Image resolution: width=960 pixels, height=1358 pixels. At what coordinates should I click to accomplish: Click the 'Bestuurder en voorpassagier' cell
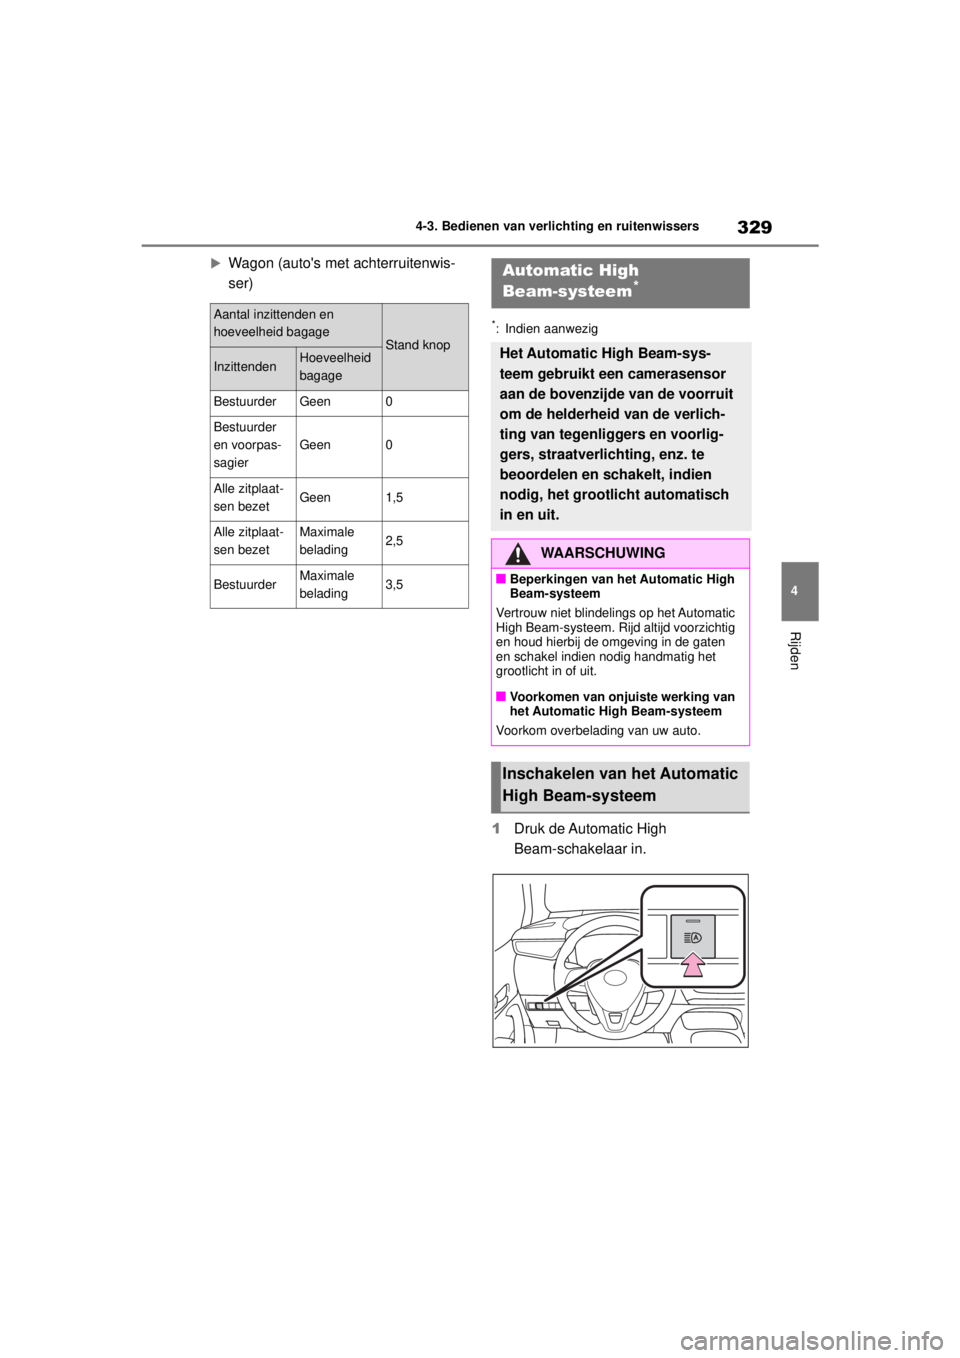pyautogui.click(x=253, y=445)
